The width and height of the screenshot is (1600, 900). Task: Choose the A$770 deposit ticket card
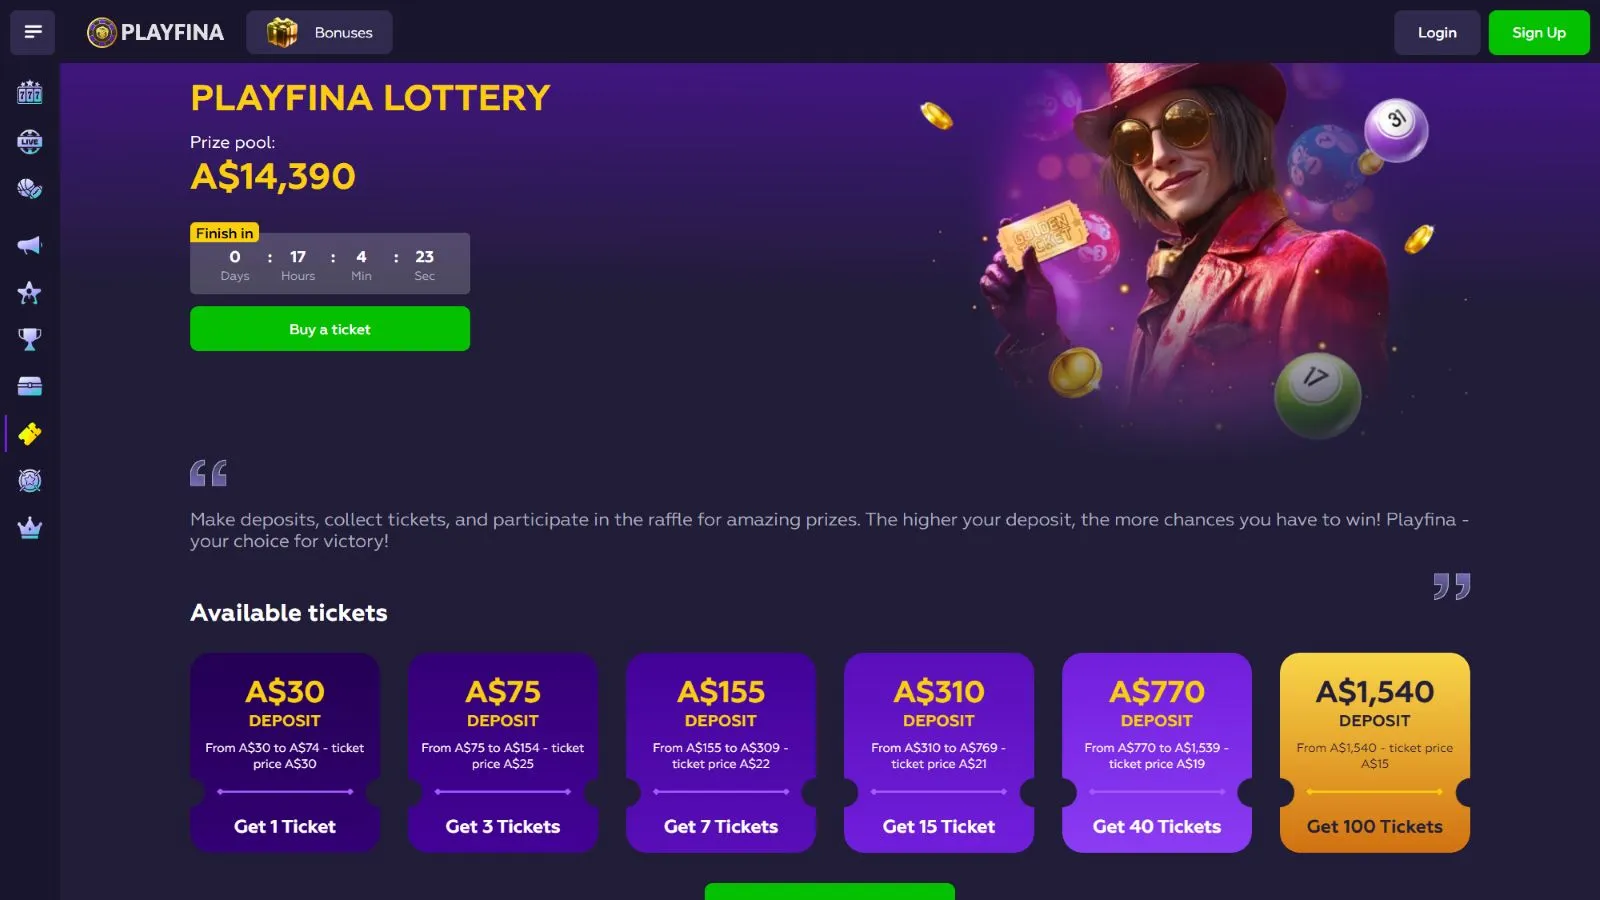point(1157,752)
